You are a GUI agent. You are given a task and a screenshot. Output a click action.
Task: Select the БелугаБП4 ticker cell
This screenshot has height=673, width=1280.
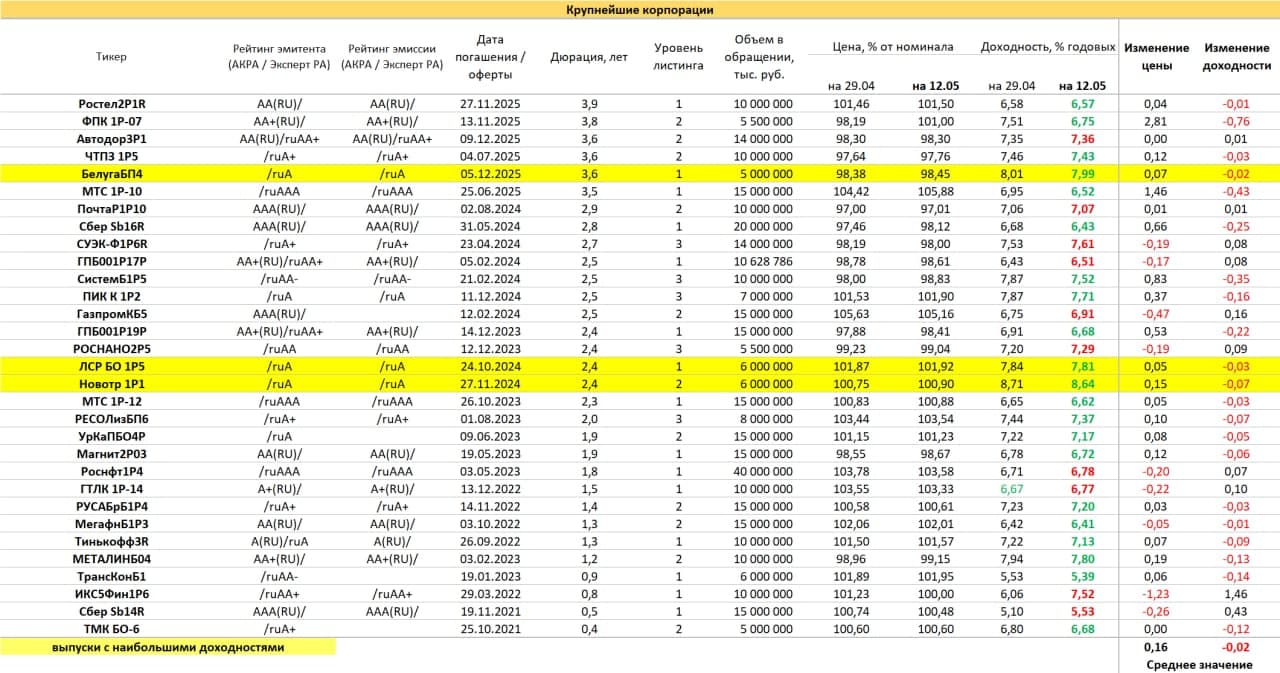point(112,173)
